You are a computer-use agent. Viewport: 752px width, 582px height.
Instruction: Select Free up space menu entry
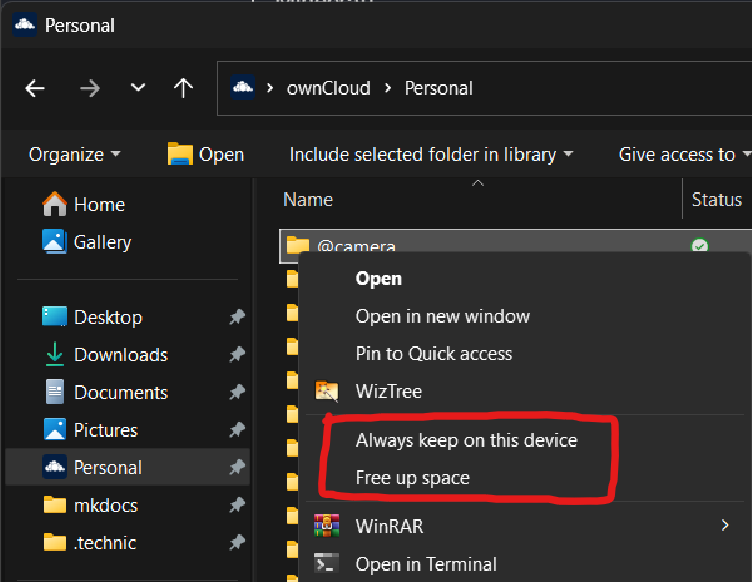[x=412, y=478]
